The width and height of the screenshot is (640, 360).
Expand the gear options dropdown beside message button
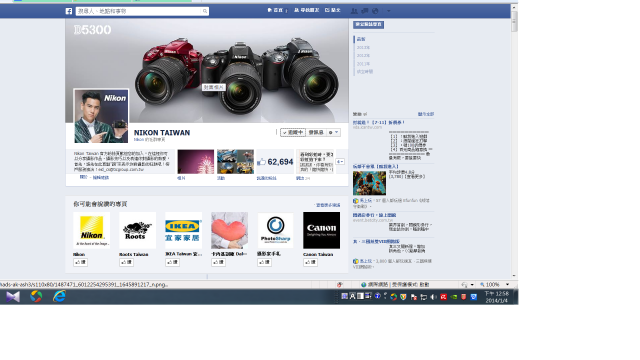[333, 133]
